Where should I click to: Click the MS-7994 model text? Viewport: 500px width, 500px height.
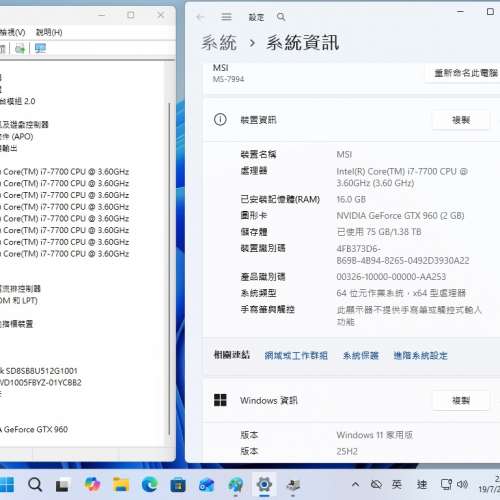point(228,79)
